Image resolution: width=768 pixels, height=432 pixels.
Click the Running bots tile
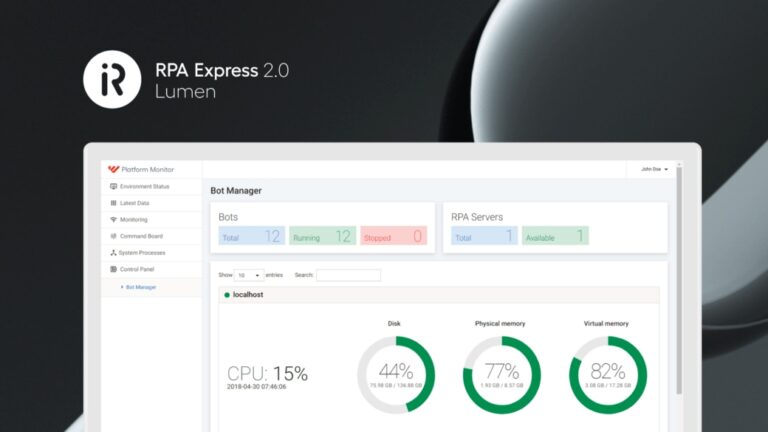pos(322,236)
